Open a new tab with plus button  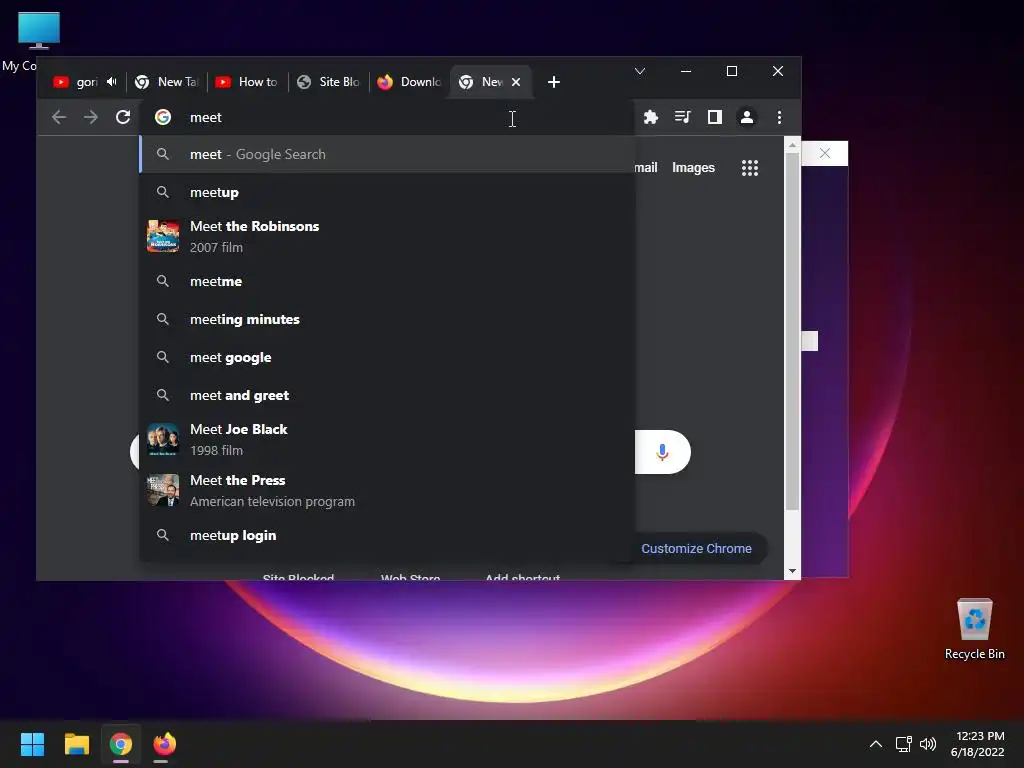click(554, 82)
